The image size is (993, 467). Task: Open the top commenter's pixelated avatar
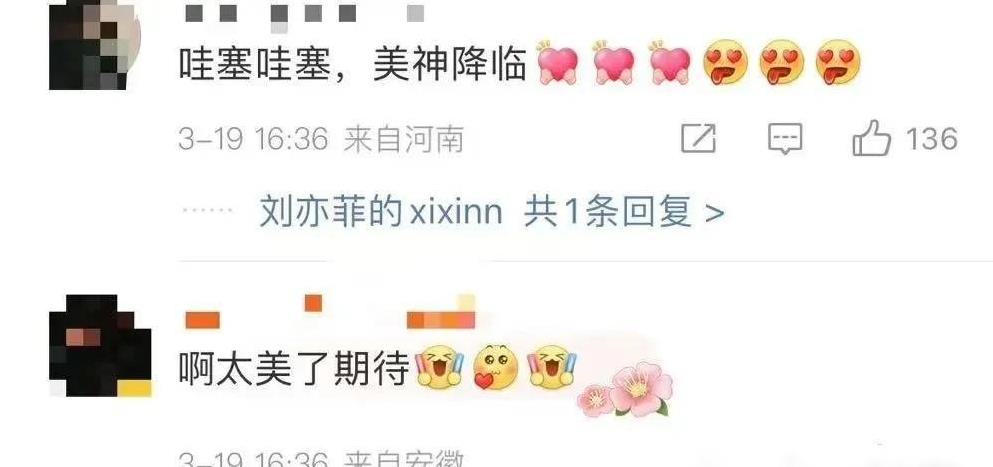coord(95,45)
